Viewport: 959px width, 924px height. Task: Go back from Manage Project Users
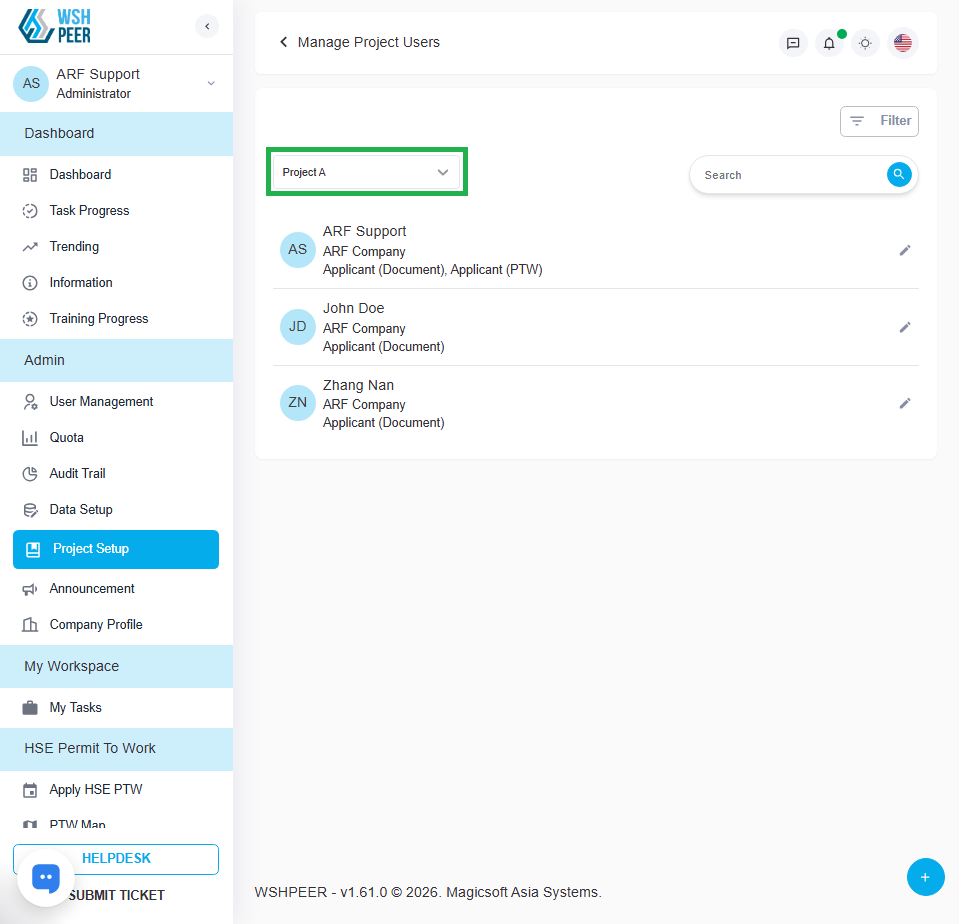point(284,42)
